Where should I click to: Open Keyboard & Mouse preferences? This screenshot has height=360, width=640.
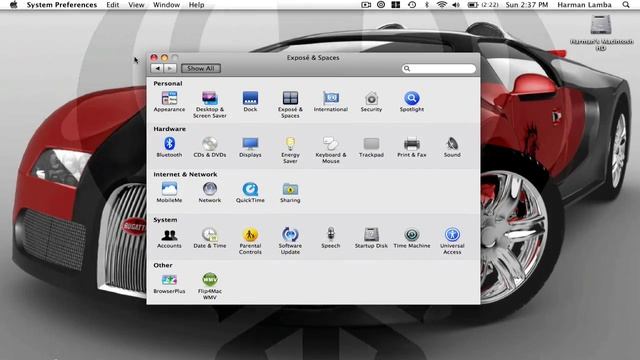(331, 150)
